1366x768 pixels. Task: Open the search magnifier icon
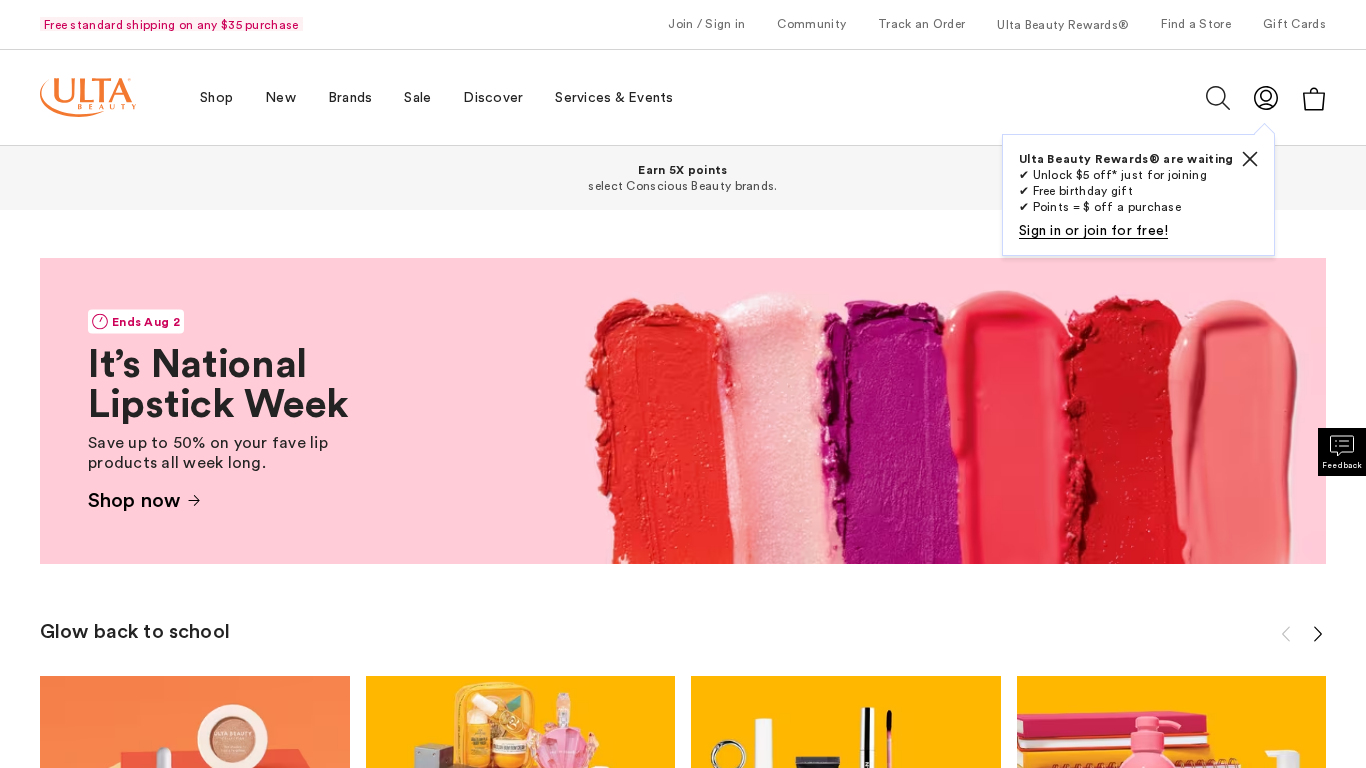tap(1217, 98)
